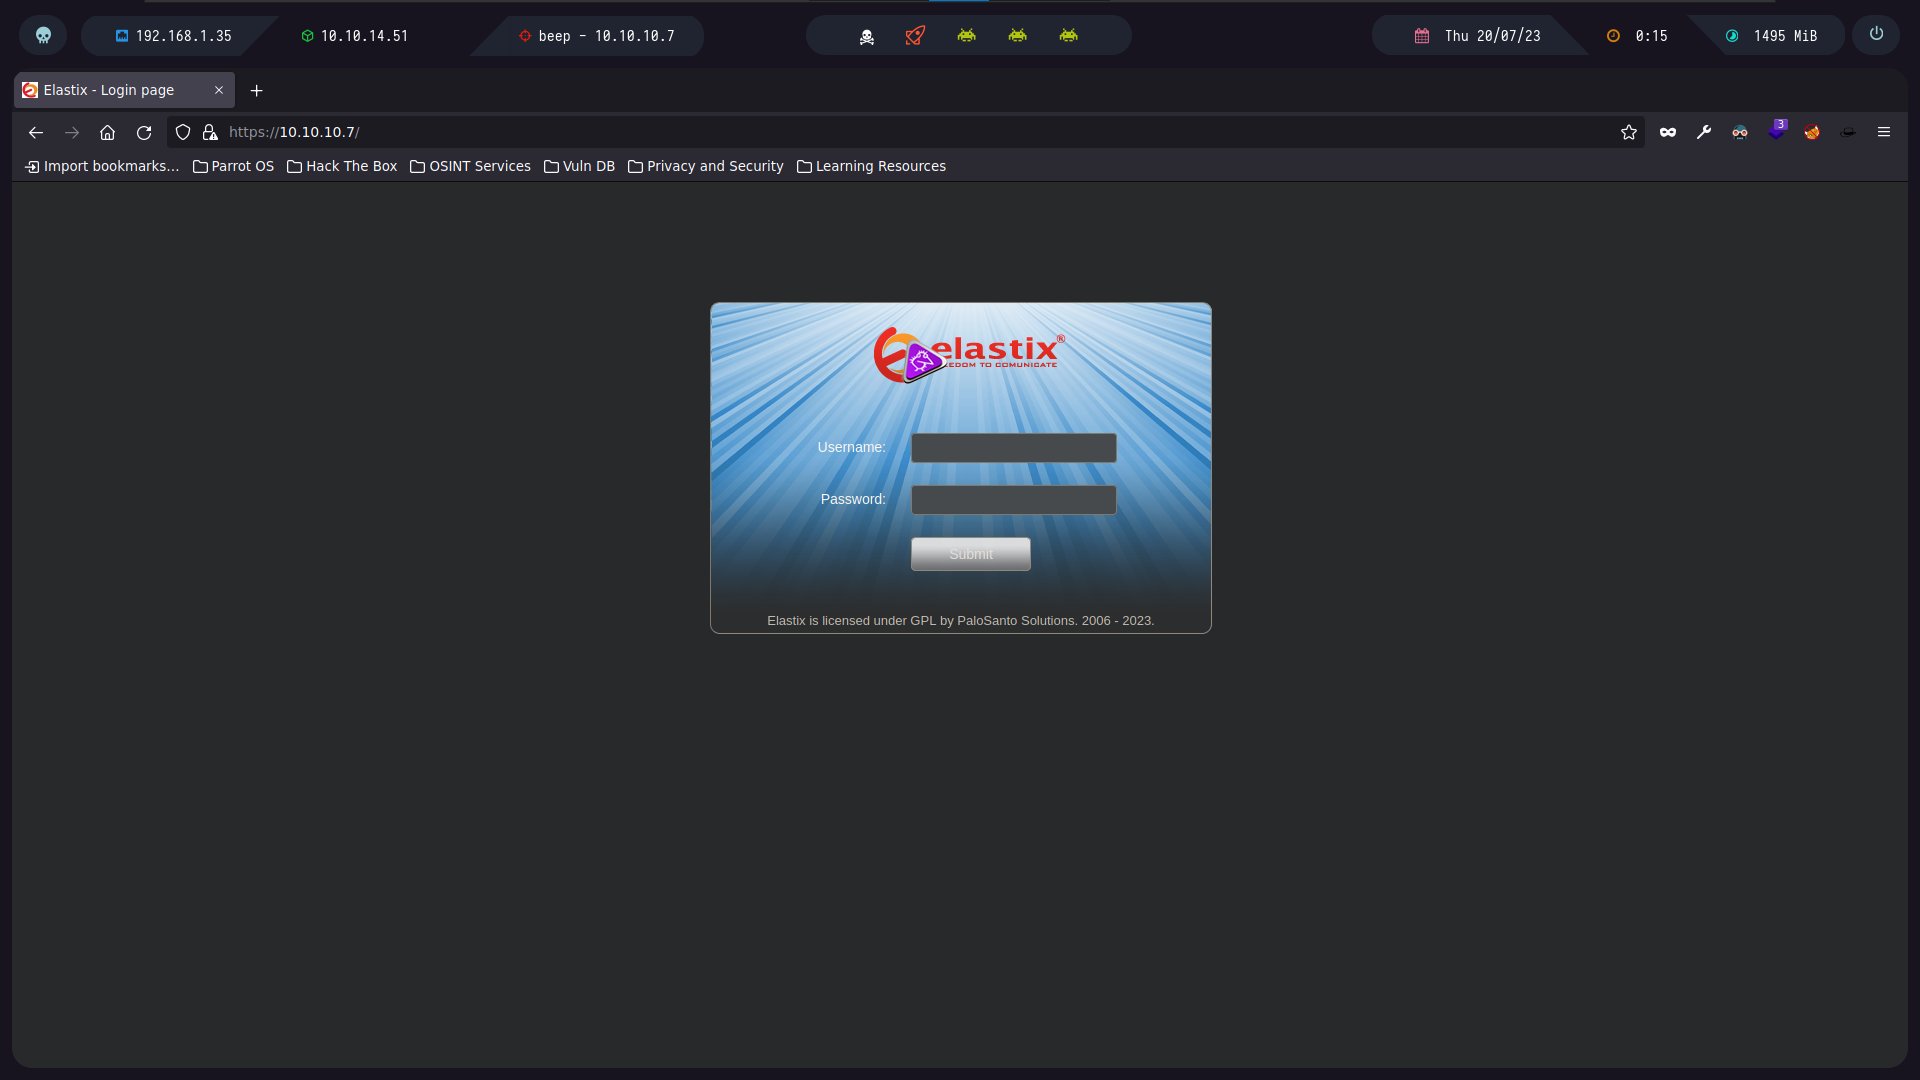This screenshot has height=1080, width=1920.
Task: Open the wrench extension icon
Action: 1704,132
